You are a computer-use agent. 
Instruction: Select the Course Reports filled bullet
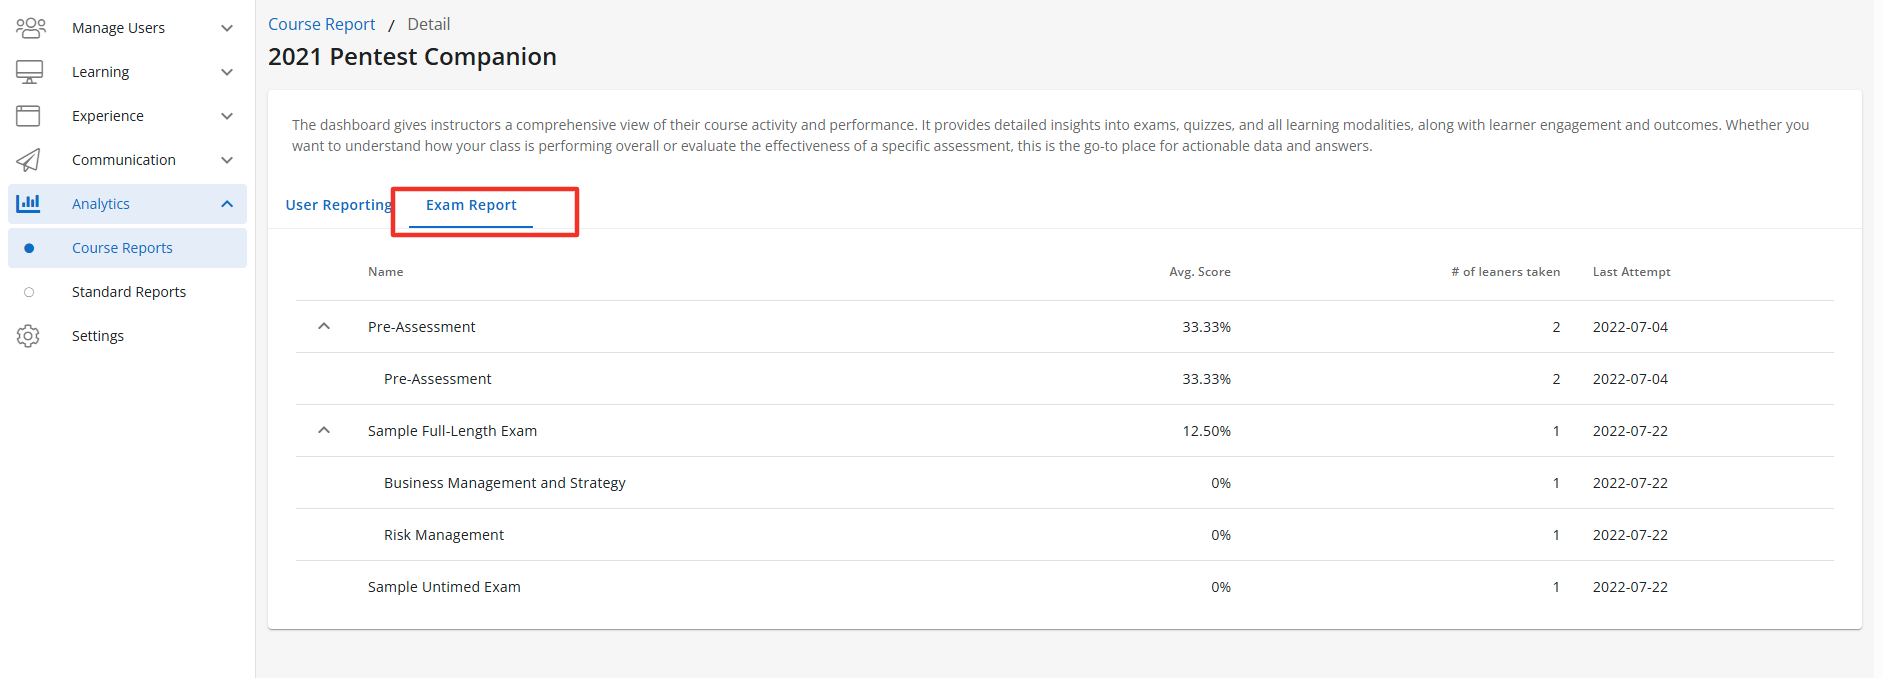pos(29,248)
